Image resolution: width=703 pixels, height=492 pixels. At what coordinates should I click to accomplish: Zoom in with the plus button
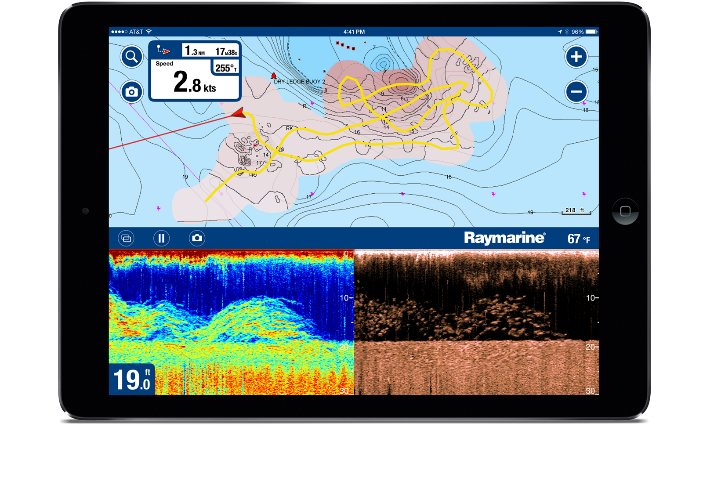click(576, 57)
